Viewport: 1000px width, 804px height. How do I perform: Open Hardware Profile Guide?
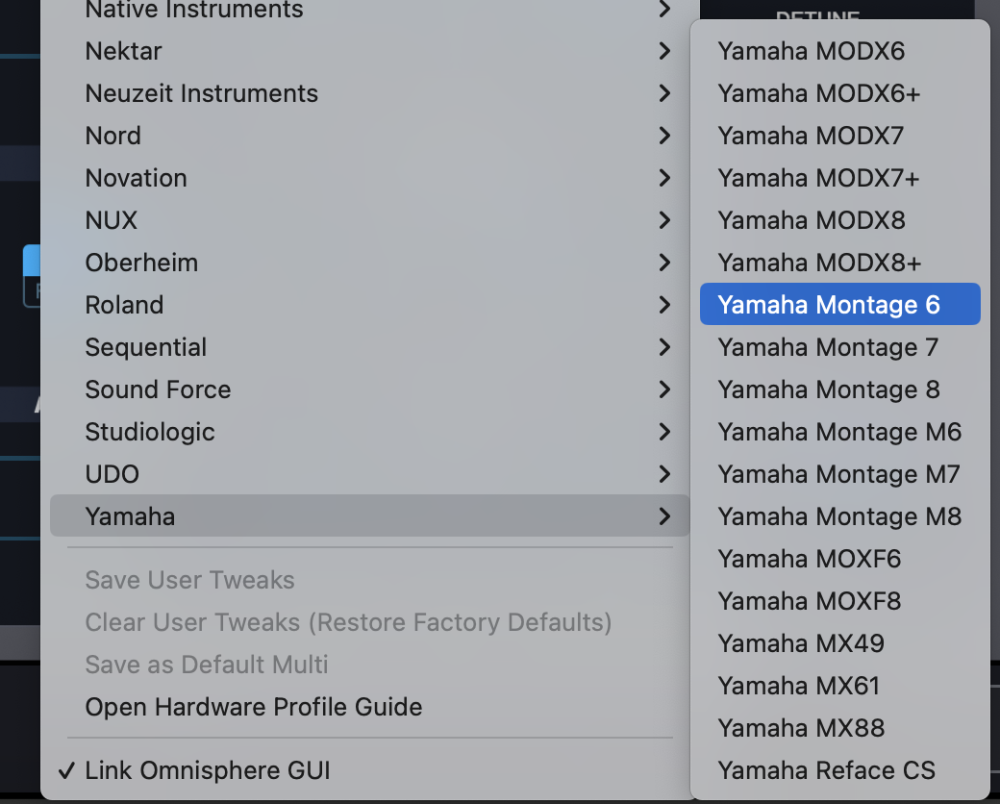click(x=253, y=707)
